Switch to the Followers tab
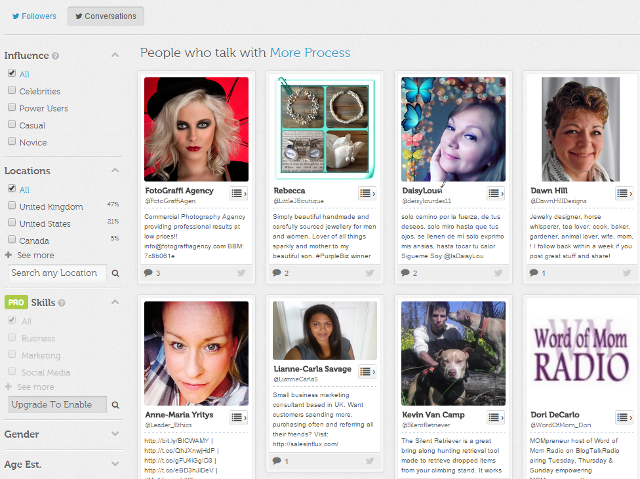Screen dimensions: 640x479 34,16
